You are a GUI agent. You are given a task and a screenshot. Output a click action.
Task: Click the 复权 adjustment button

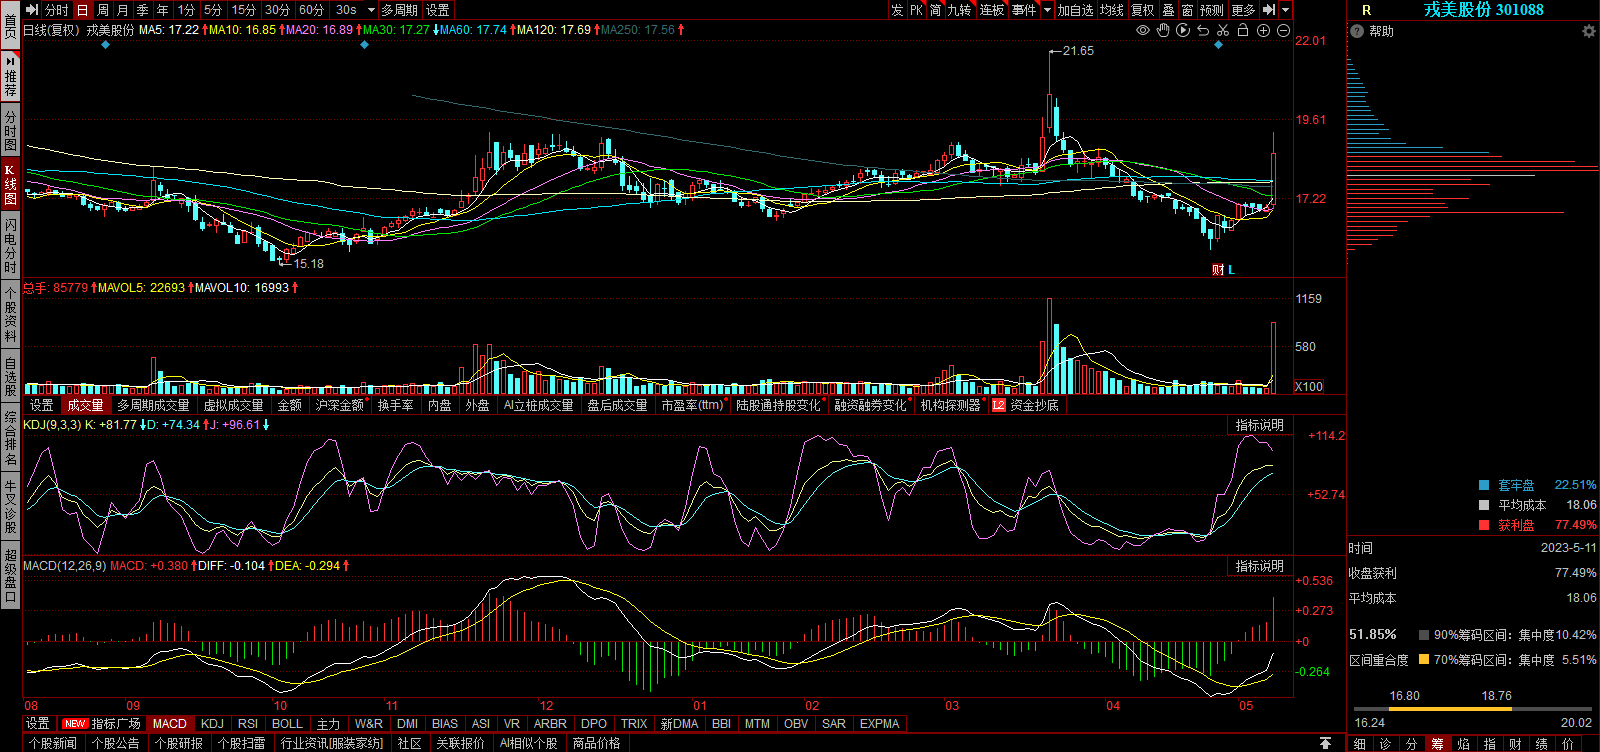click(x=1143, y=10)
